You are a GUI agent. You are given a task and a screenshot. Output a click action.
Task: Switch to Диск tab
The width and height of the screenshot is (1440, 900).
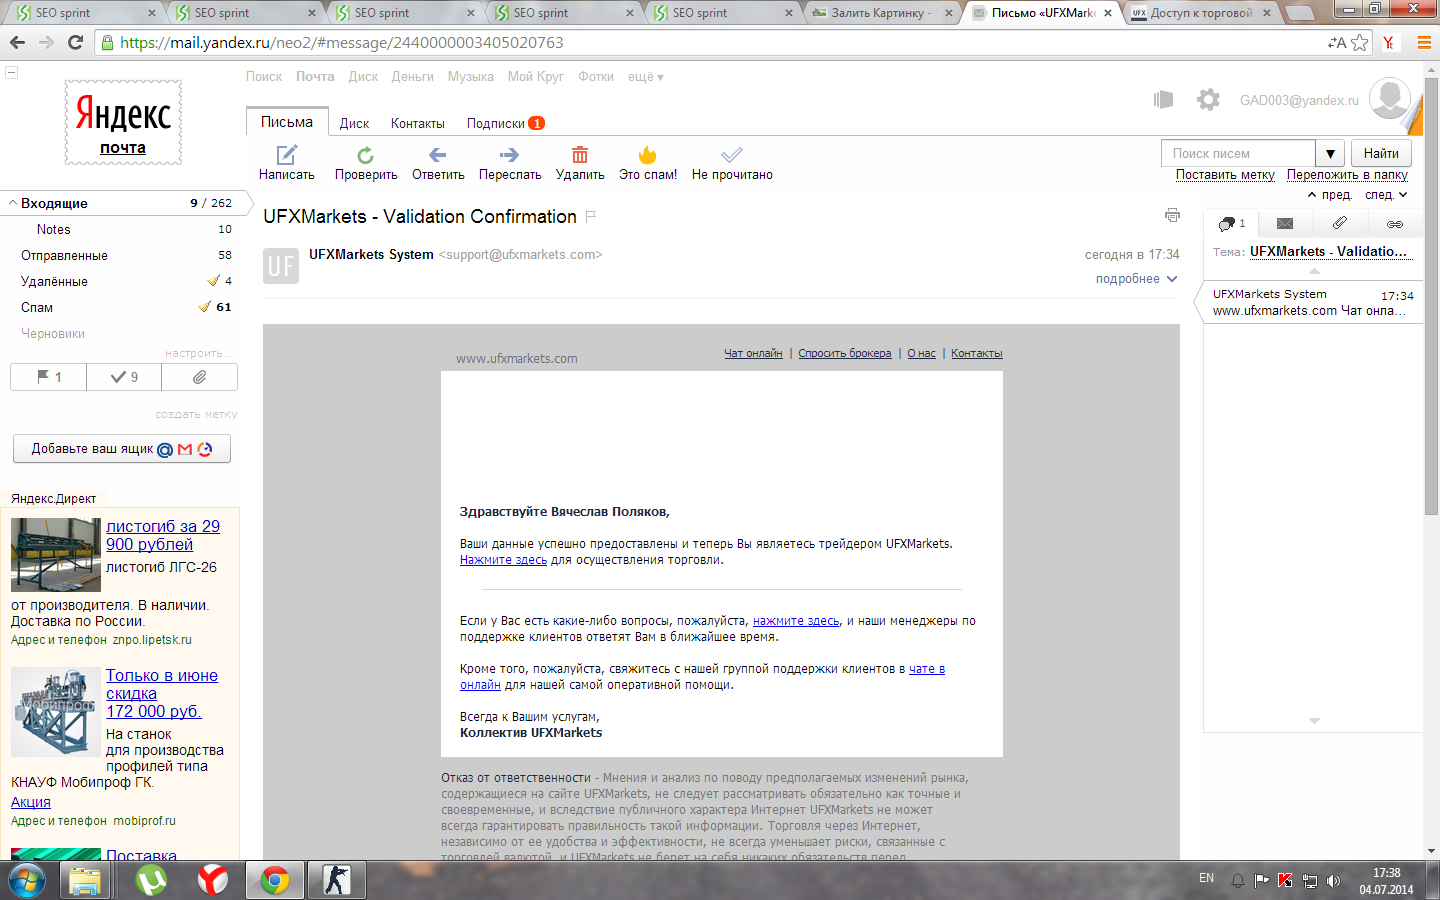click(x=354, y=124)
